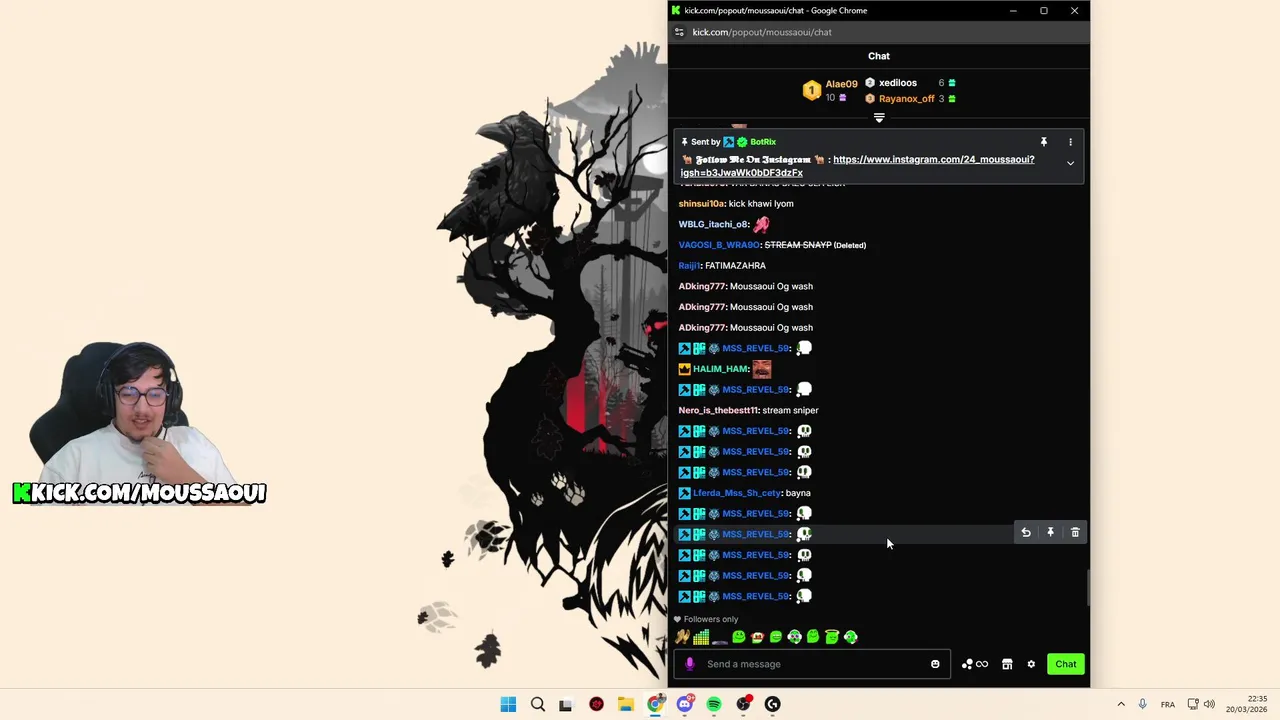1280x720 pixels.
Task: Open the chat shop icon
Action: point(1007,664)
